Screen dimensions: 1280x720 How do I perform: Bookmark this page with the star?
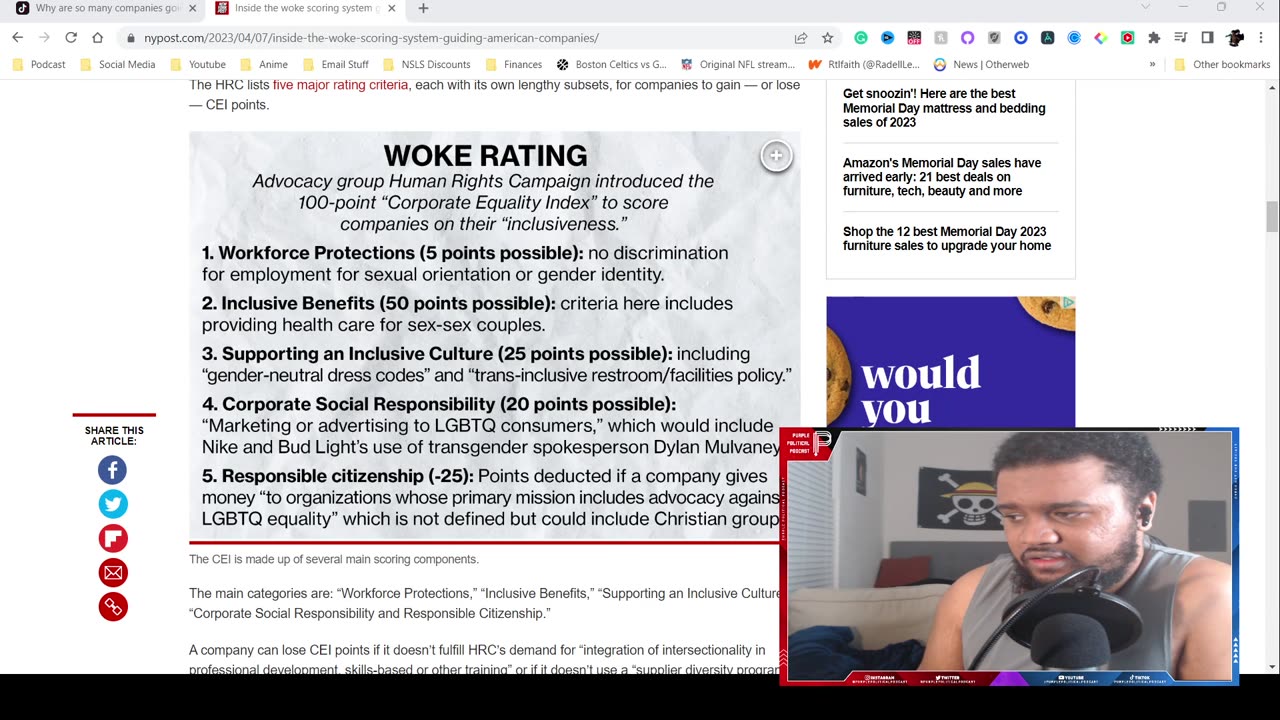click(827, 38)
